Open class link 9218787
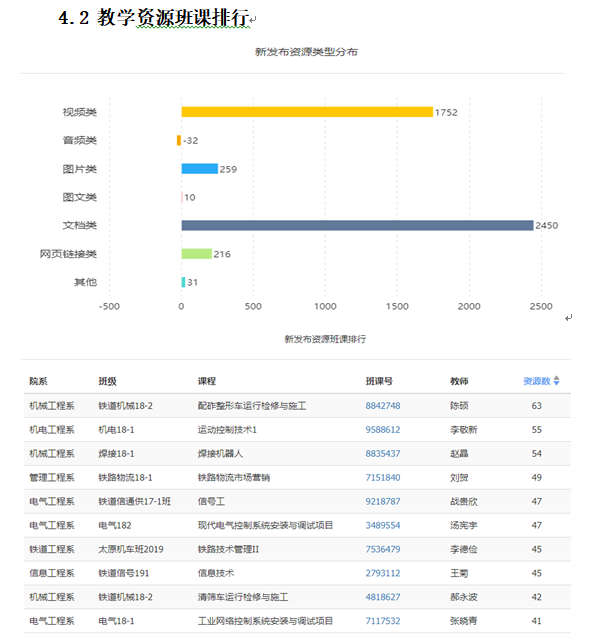Viewport: 600px width, 636px height. (x=383, y=502)
